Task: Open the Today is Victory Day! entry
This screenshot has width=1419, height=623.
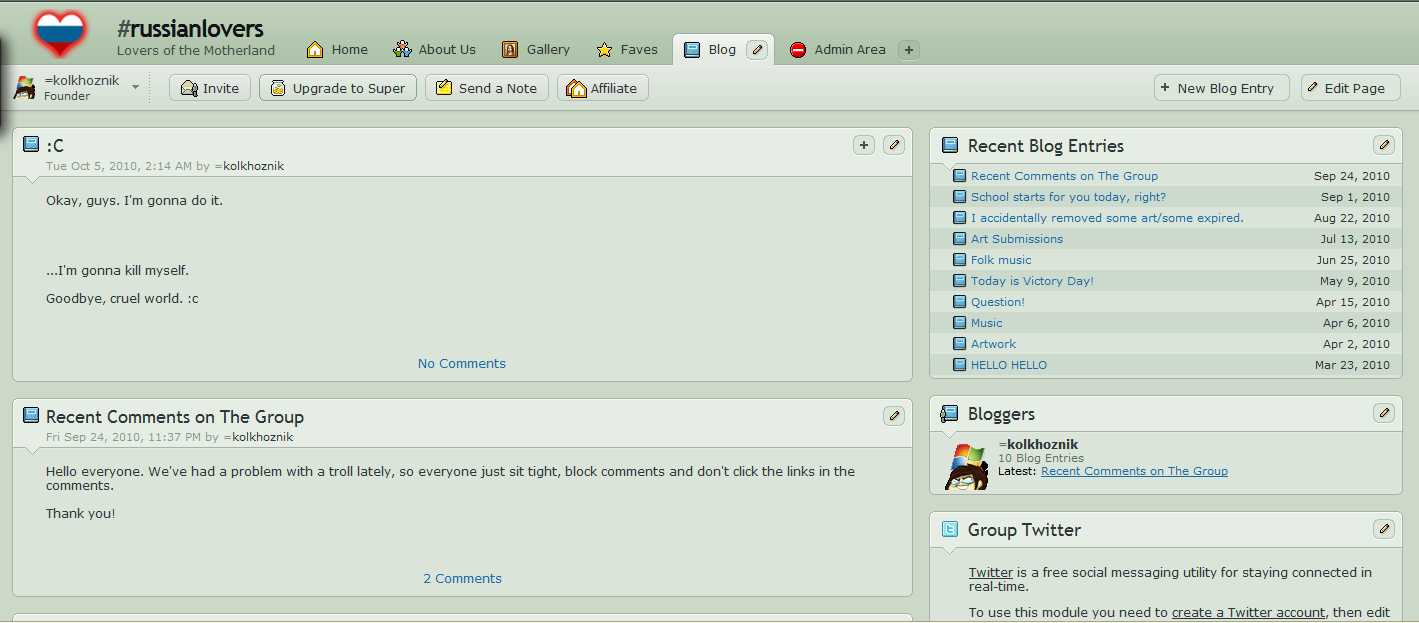Action: 1032,281
